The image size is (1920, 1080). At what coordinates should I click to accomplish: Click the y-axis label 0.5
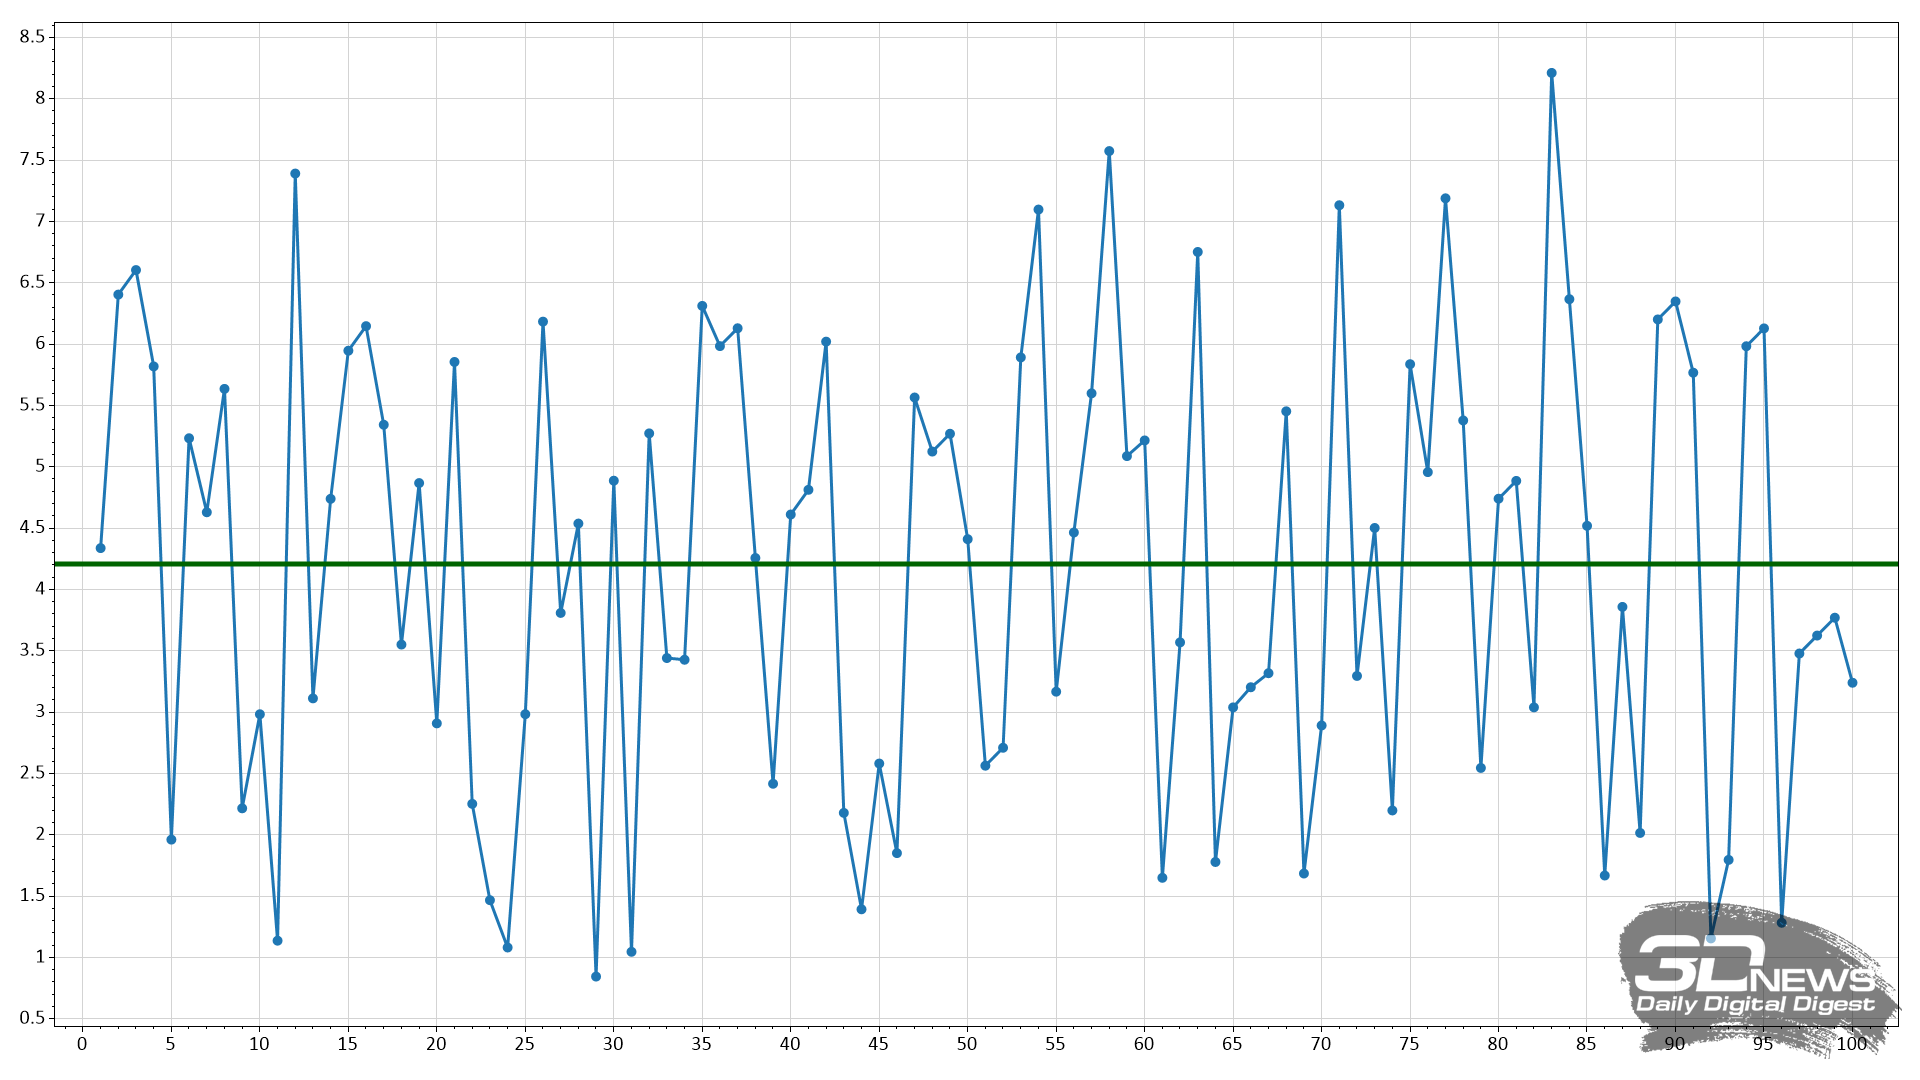click(x=32, y=1018)
